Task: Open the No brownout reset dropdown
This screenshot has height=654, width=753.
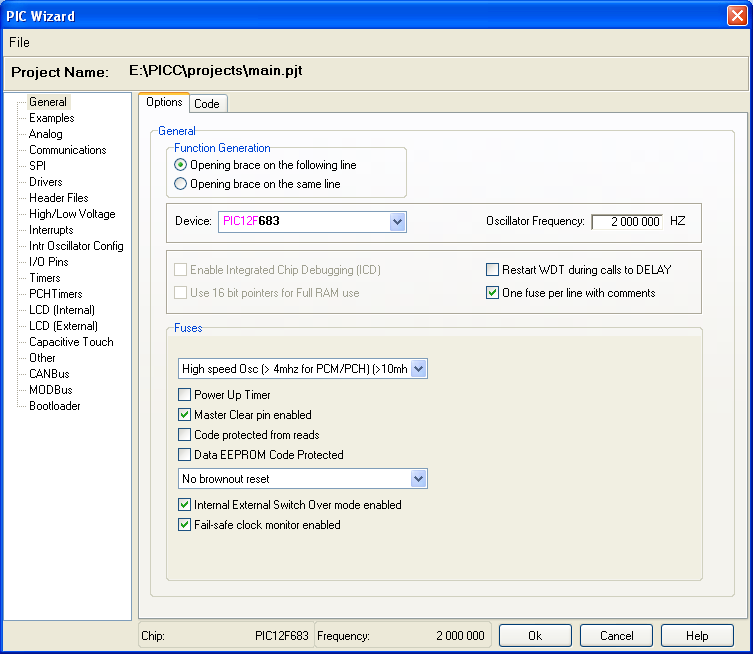Action: [x=418, y=479]
